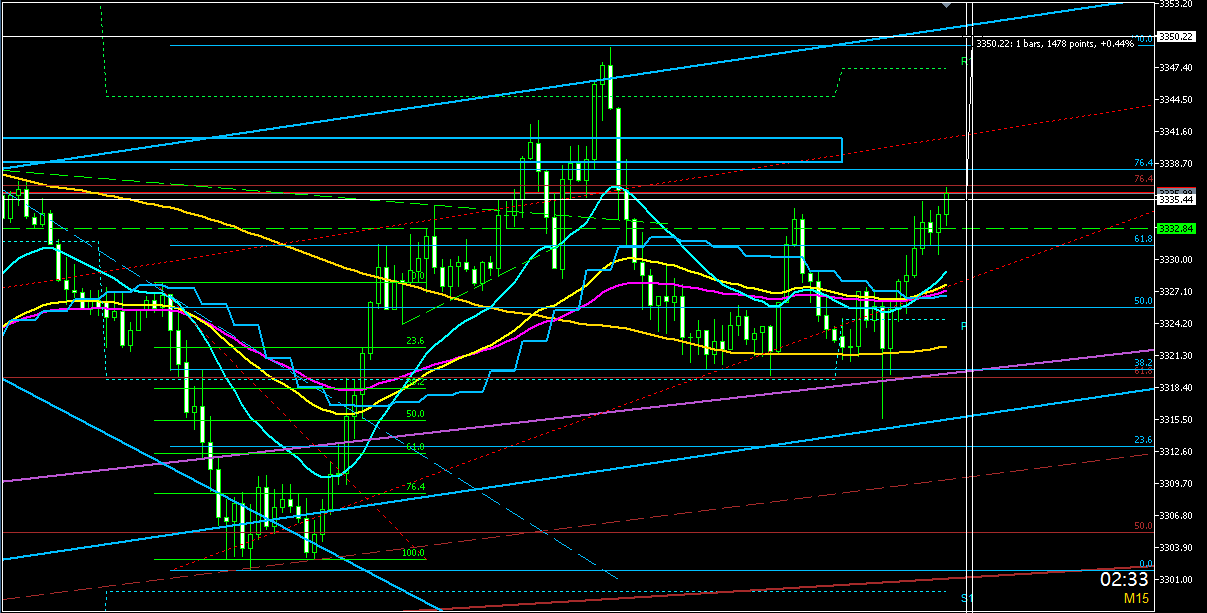
Task: Click 3341.60 on the price scale
Action: click(1175, 132)
